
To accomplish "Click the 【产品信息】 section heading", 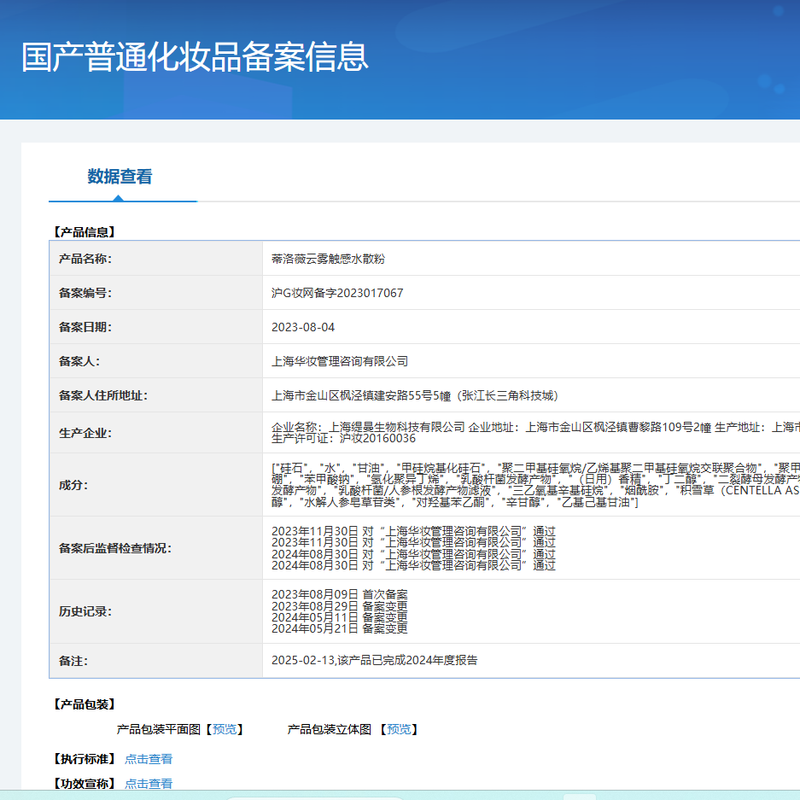I will pos(84,232).
